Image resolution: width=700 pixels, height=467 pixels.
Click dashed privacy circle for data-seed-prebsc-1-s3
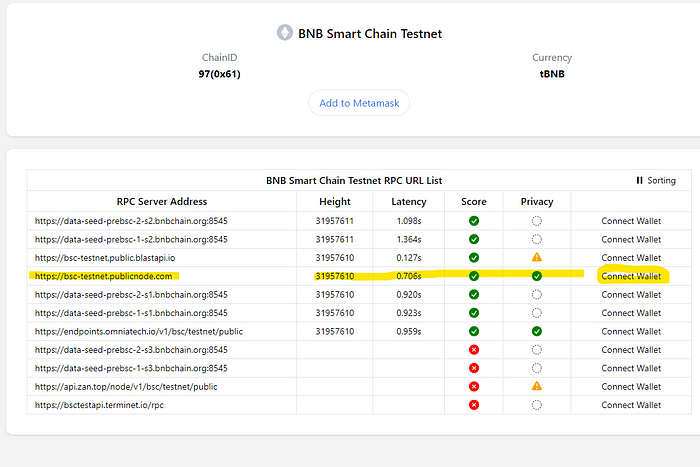click(537, 368)
